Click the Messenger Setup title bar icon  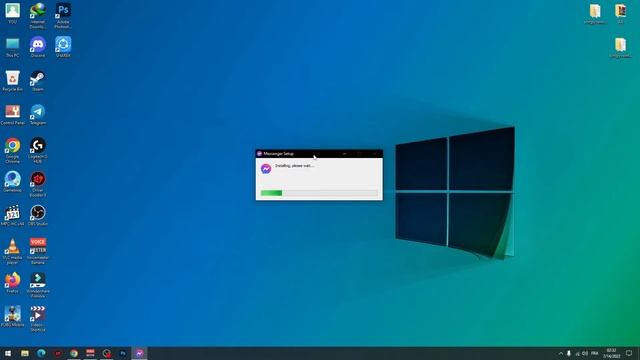click(x=259, y=153)
